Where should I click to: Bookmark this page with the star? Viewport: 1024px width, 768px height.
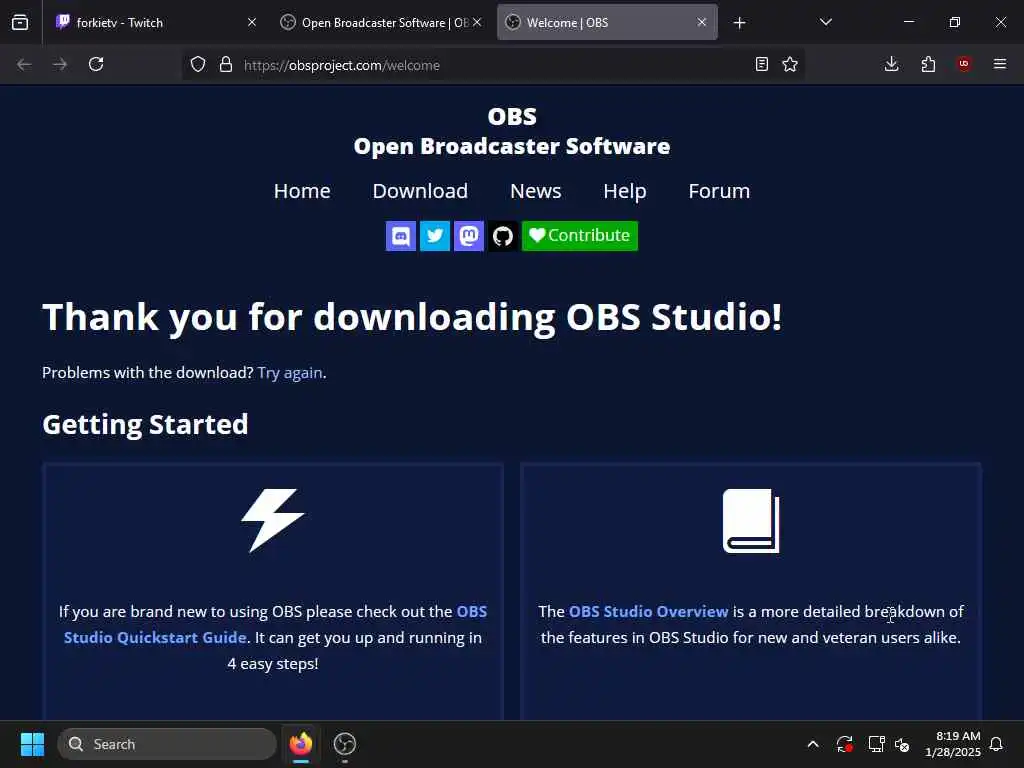pyautogui.click(x=790, y=64)
